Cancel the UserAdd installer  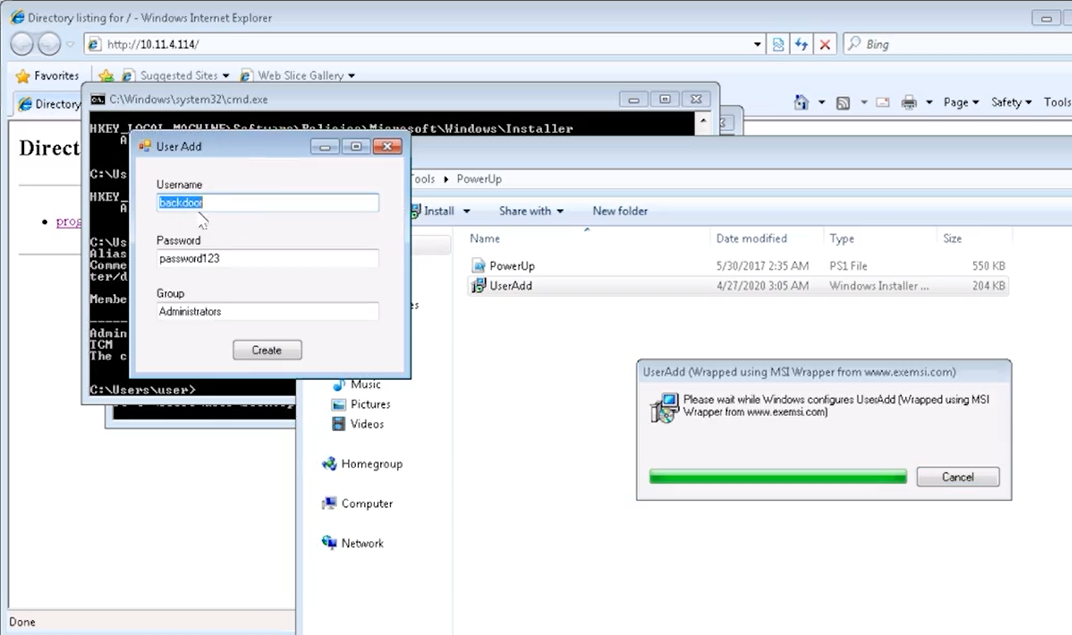[x=957, y=477]
